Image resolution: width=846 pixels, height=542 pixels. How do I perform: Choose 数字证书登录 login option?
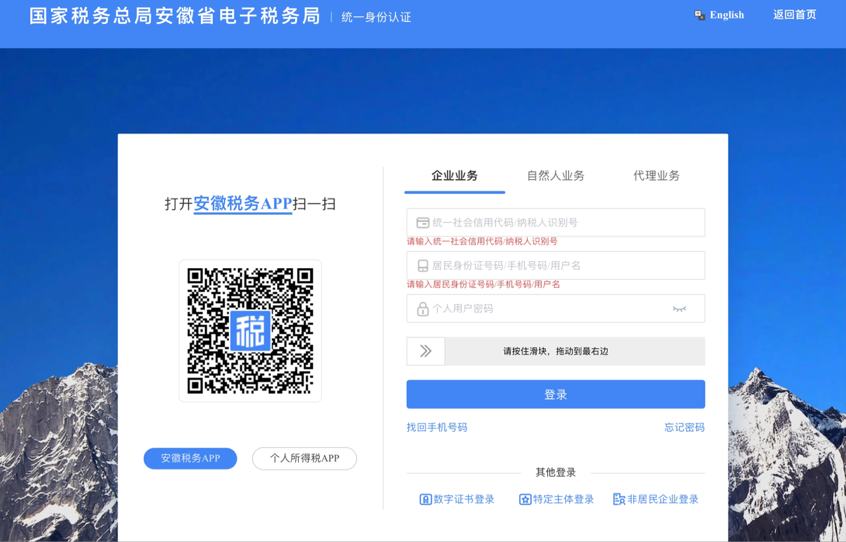pos(457,499)
